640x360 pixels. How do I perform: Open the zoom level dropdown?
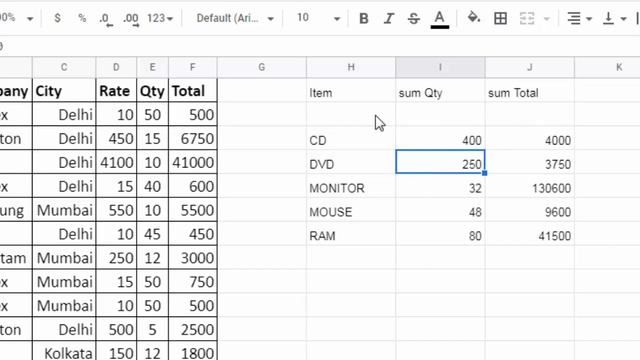pyautogui.click(x=16, y=18)
